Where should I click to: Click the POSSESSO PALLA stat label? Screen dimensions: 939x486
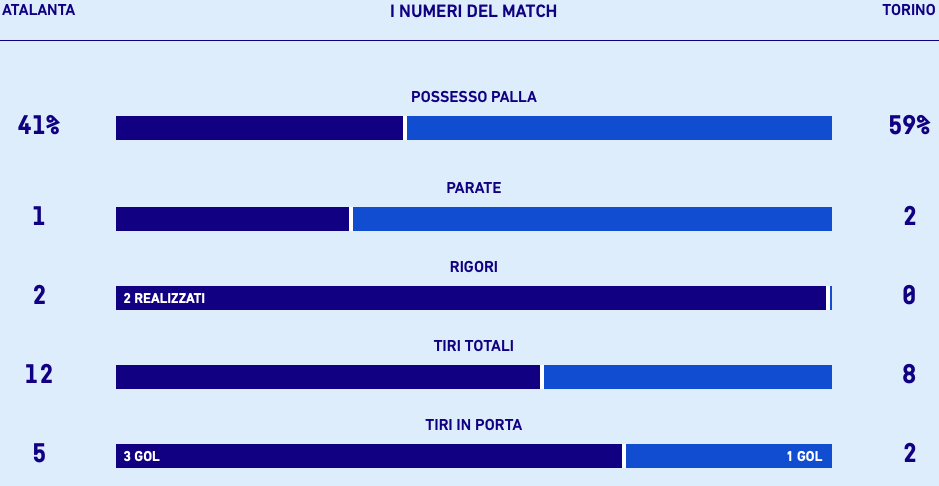click(474, 97)
